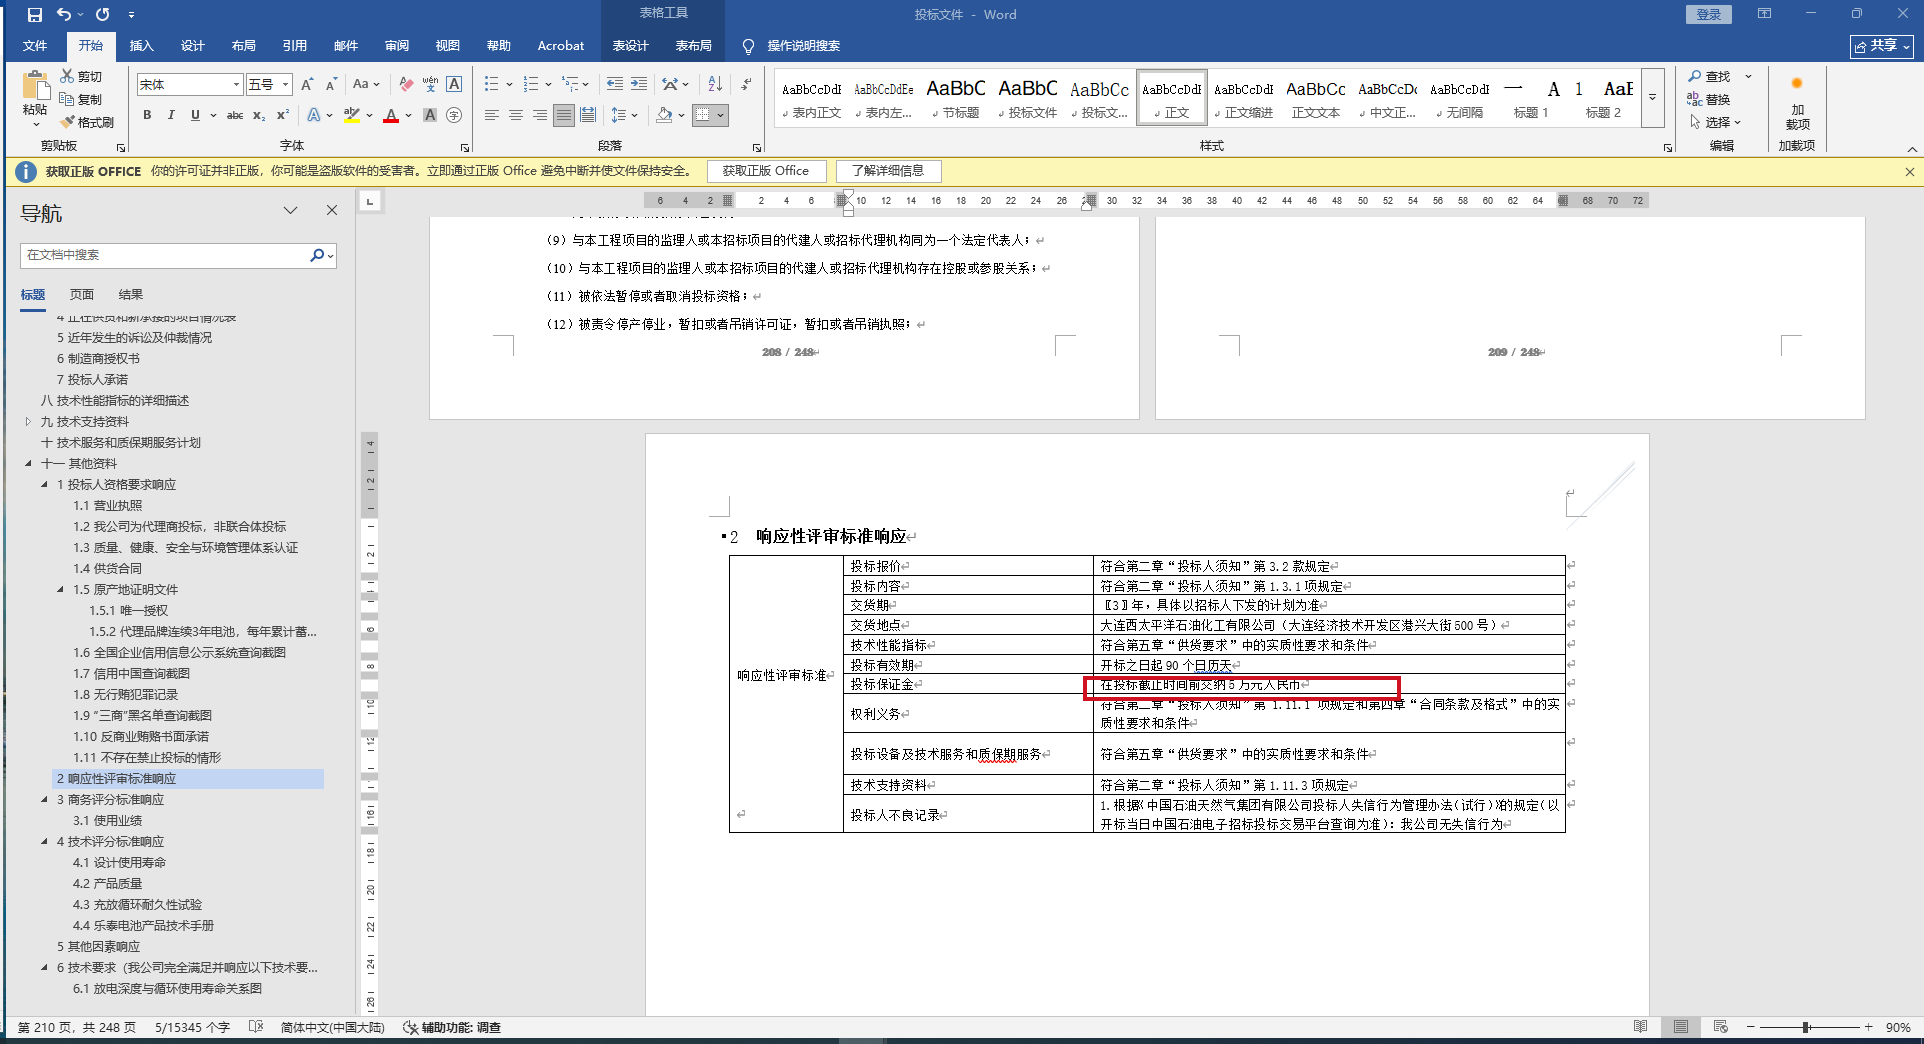1924x1044 pixels.
Task: Go to '1.1 营业执照' heading in navigation
Action: pyautogui.click(x=108, y=506)
